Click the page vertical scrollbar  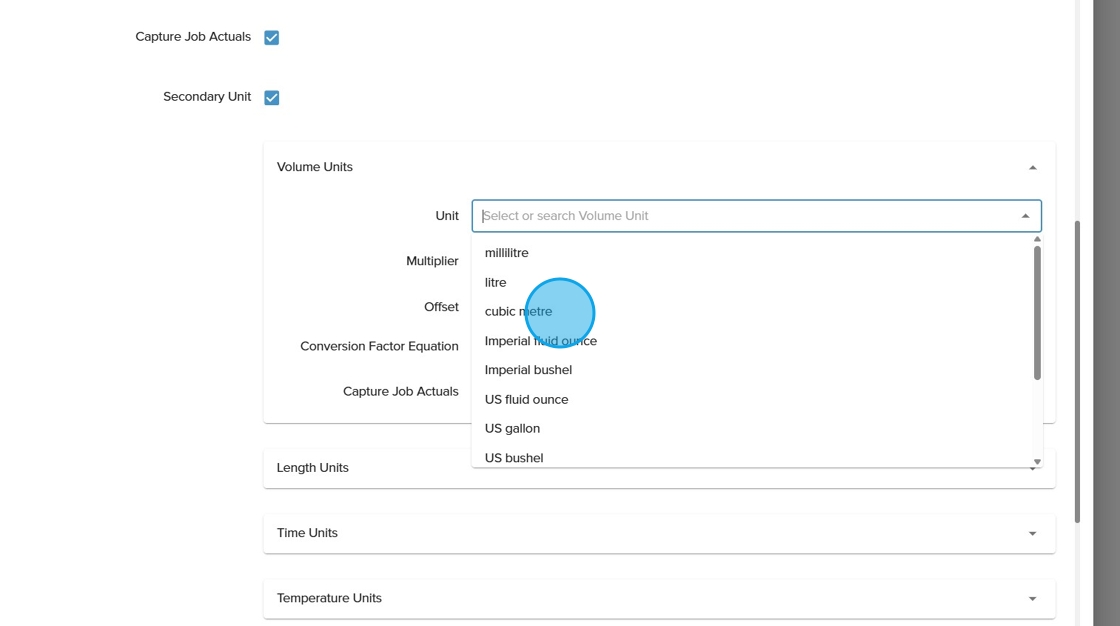(x=1077, y=370)
